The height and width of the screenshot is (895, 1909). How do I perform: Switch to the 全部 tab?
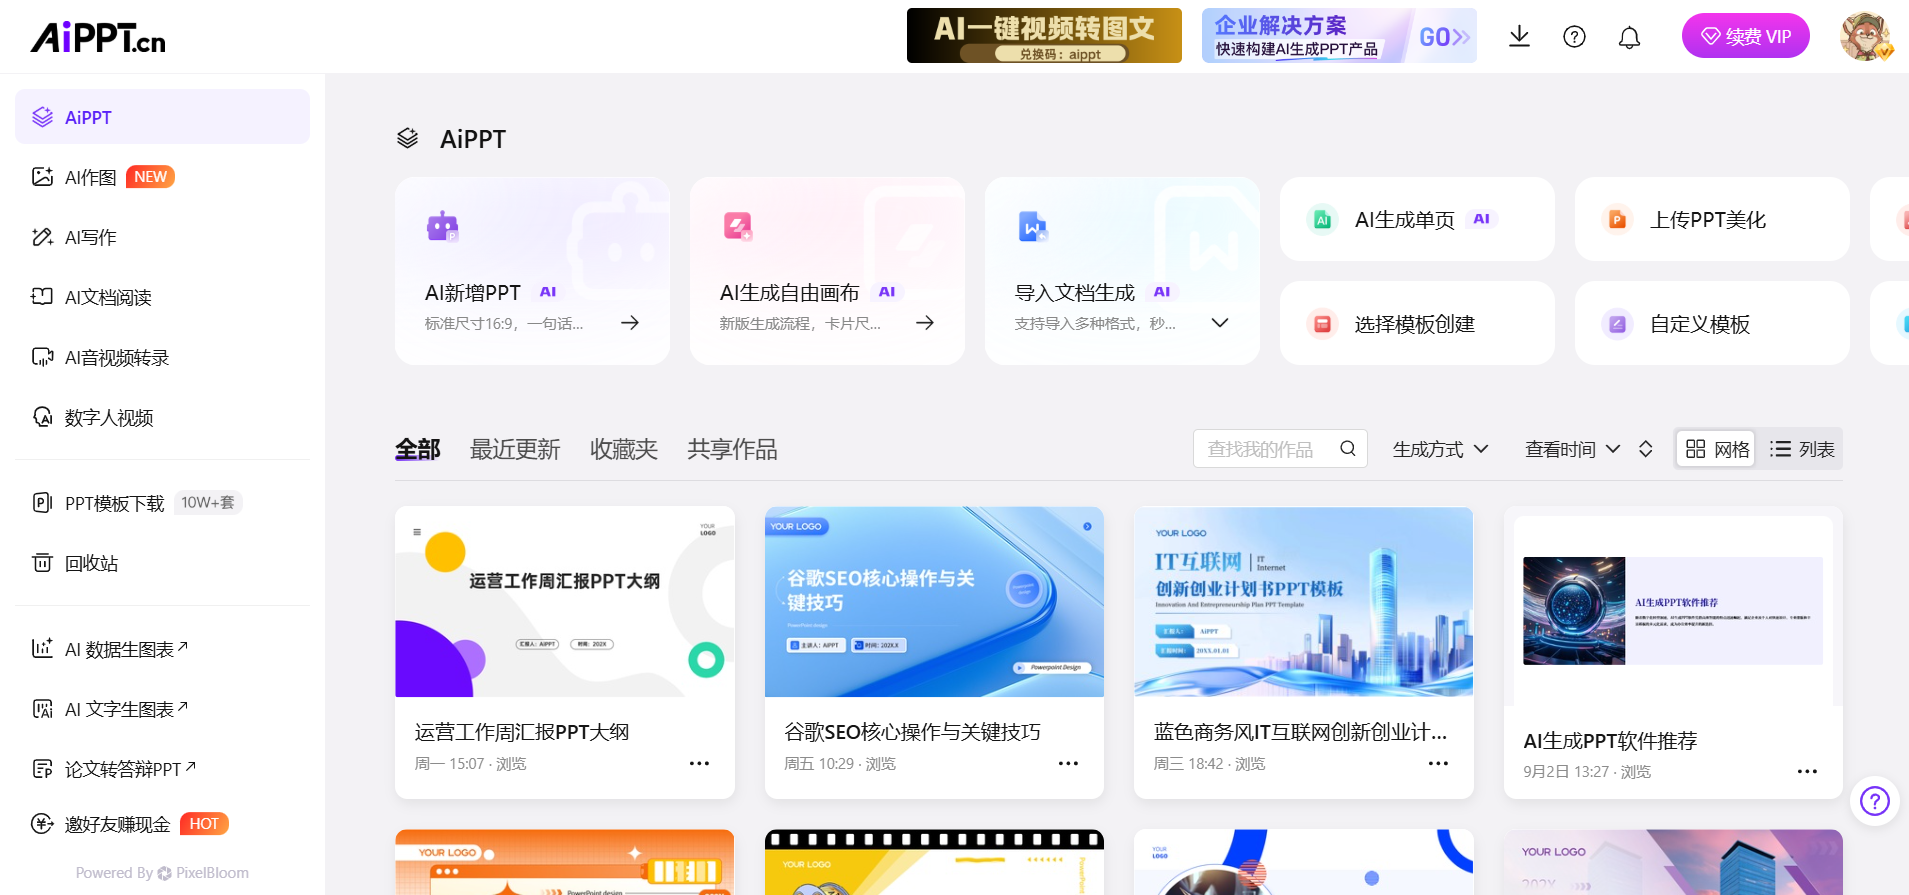click(x=418, y=450)
